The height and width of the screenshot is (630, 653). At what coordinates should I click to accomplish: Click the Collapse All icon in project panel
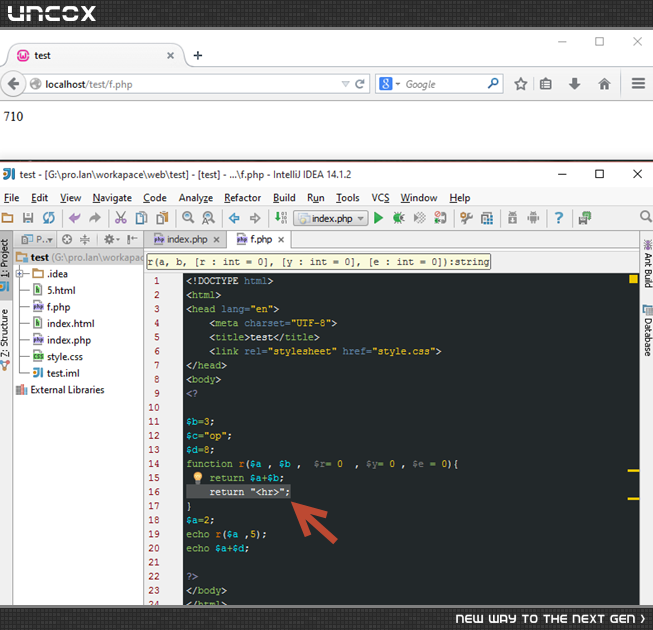85,239
